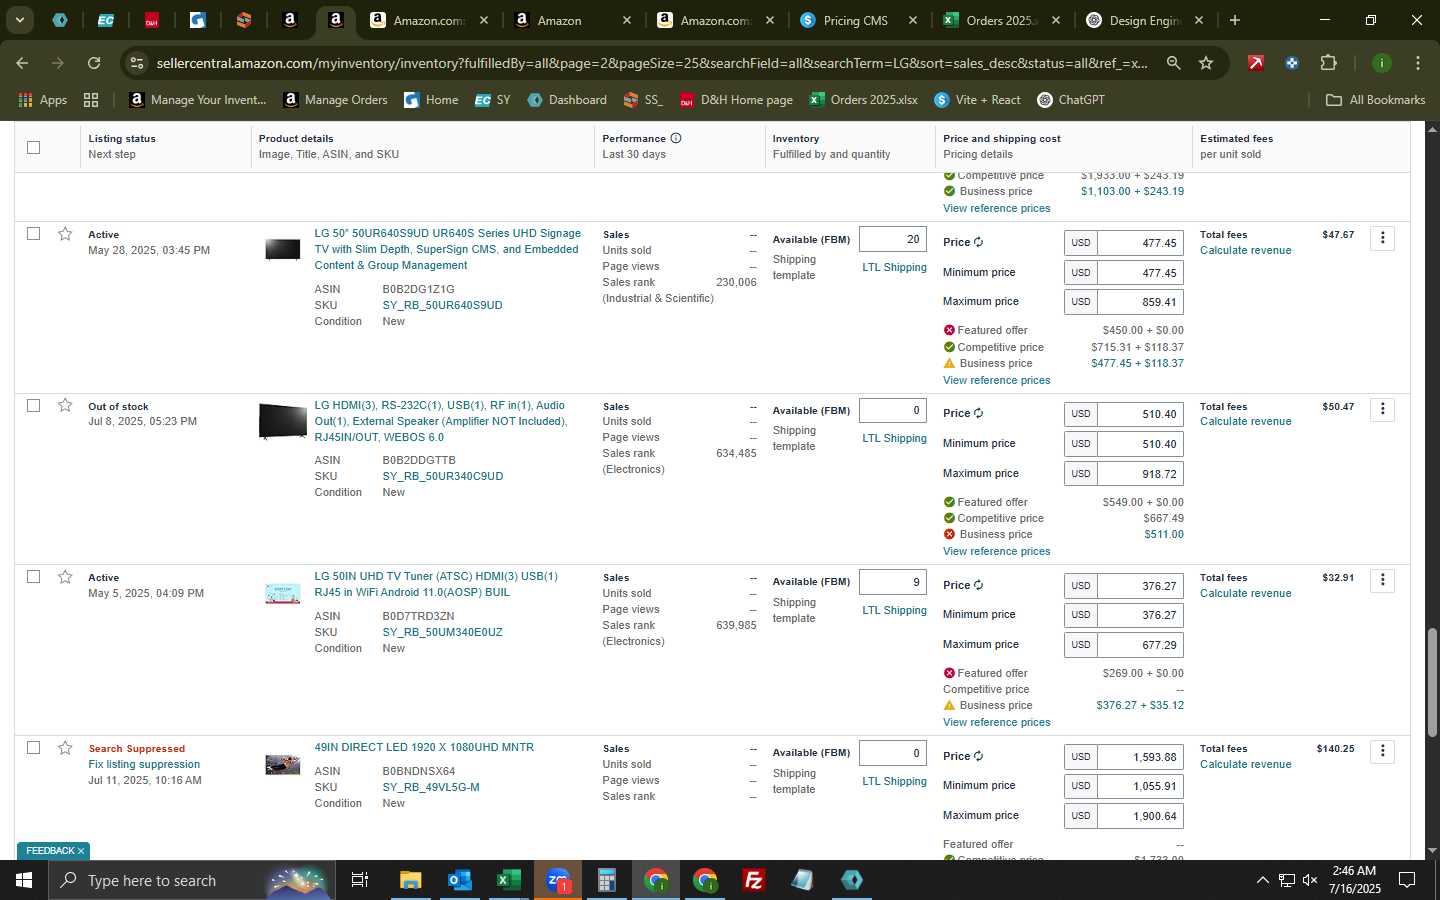Open Excel from the Windows taskbar

508,880
